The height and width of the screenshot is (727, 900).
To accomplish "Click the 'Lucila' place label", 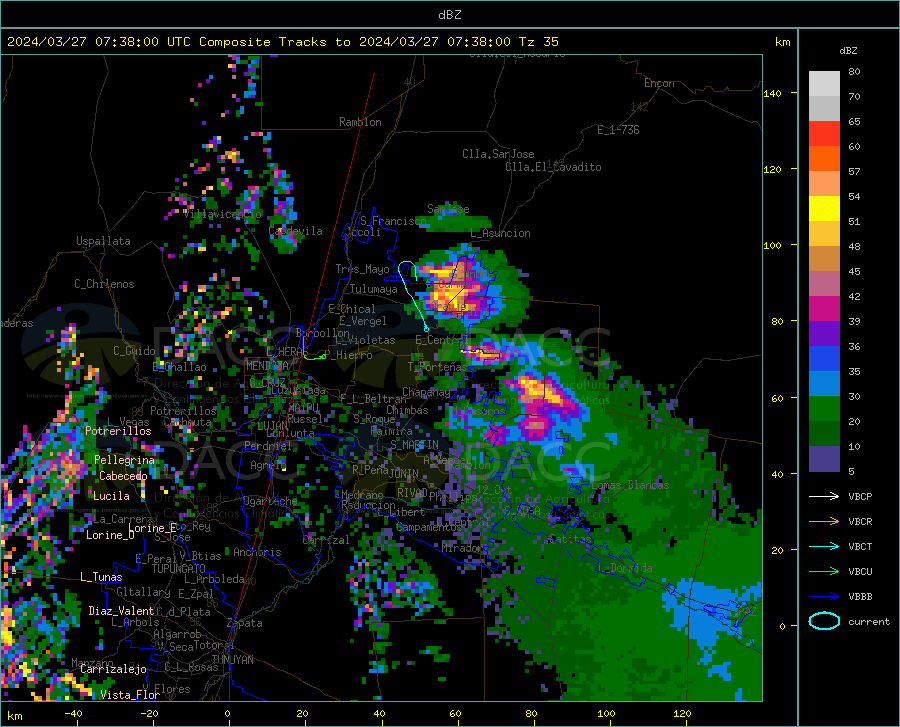I will coord(111,496).
